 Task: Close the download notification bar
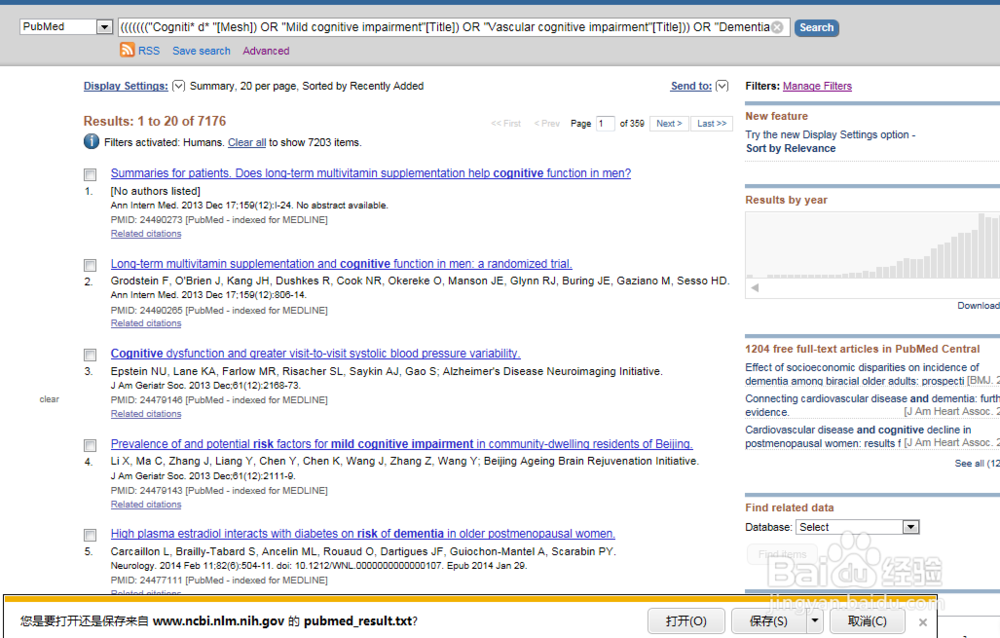(923, 622)
